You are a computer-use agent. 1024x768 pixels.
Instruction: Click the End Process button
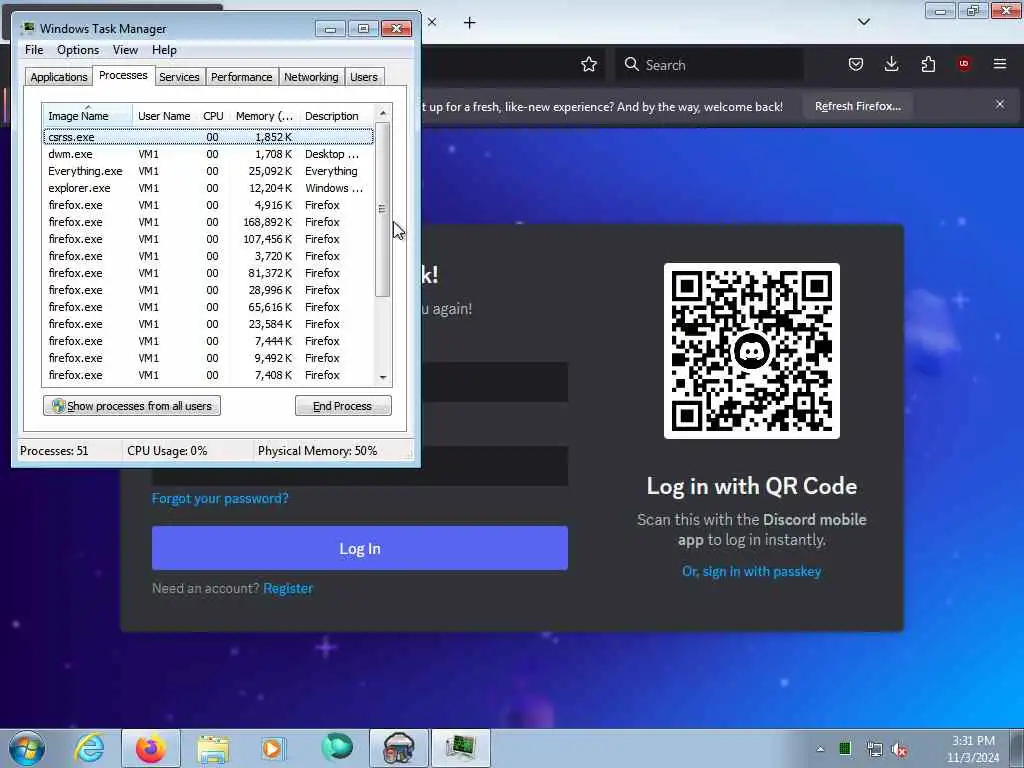tap(343, 406)
